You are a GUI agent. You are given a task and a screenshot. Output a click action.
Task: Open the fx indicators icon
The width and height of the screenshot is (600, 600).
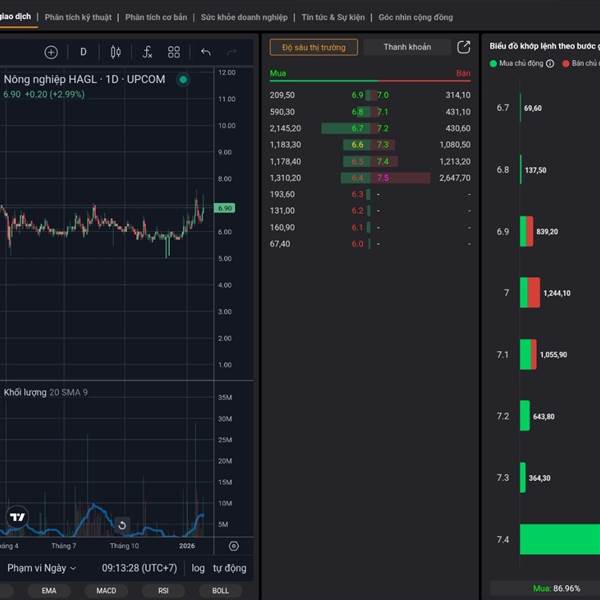click(147, 52)
